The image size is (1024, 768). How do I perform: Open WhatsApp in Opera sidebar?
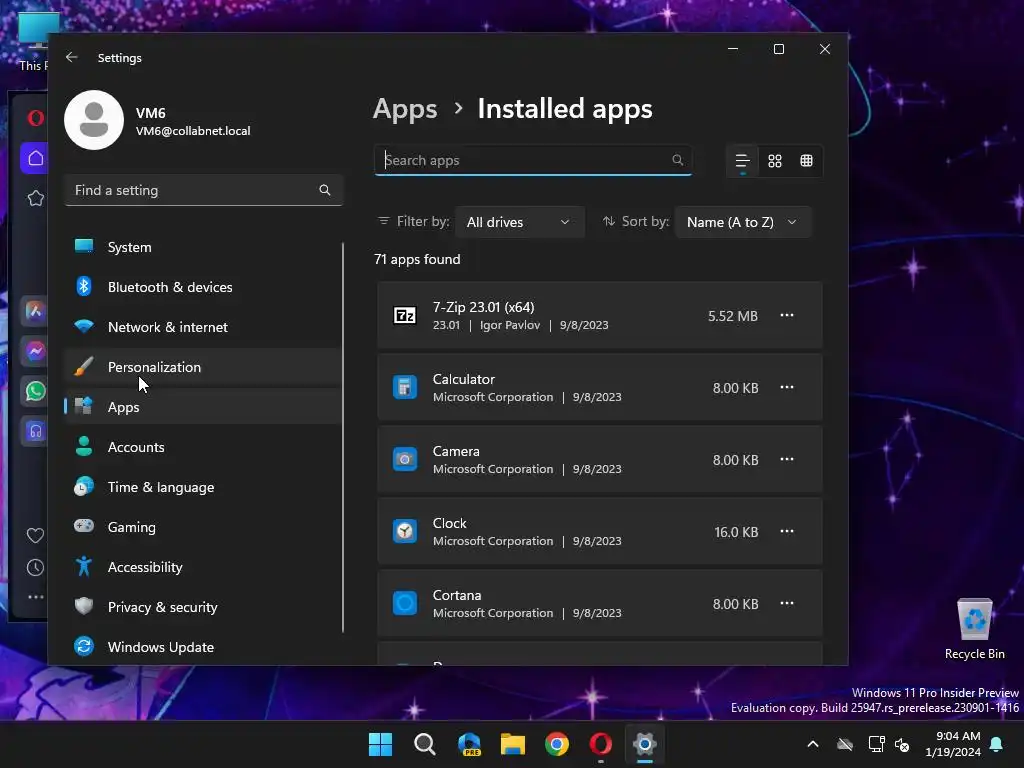pyautogui.click(x=35, y=391)
